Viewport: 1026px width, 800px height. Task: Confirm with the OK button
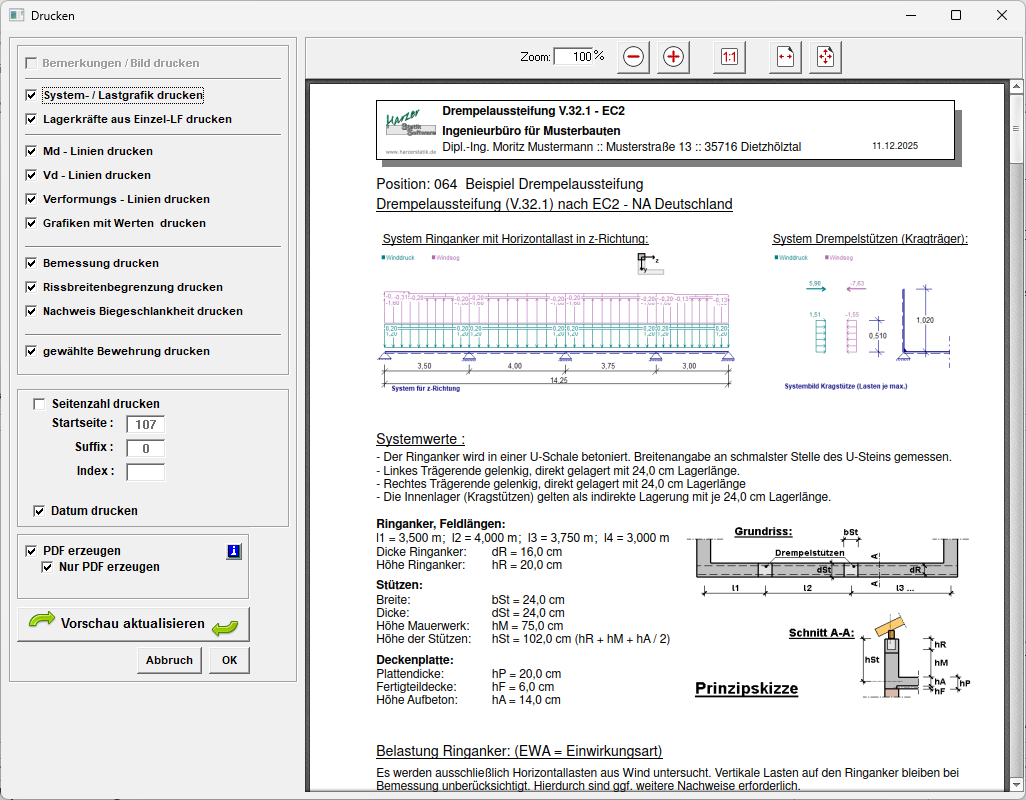[x=229, y=660]
